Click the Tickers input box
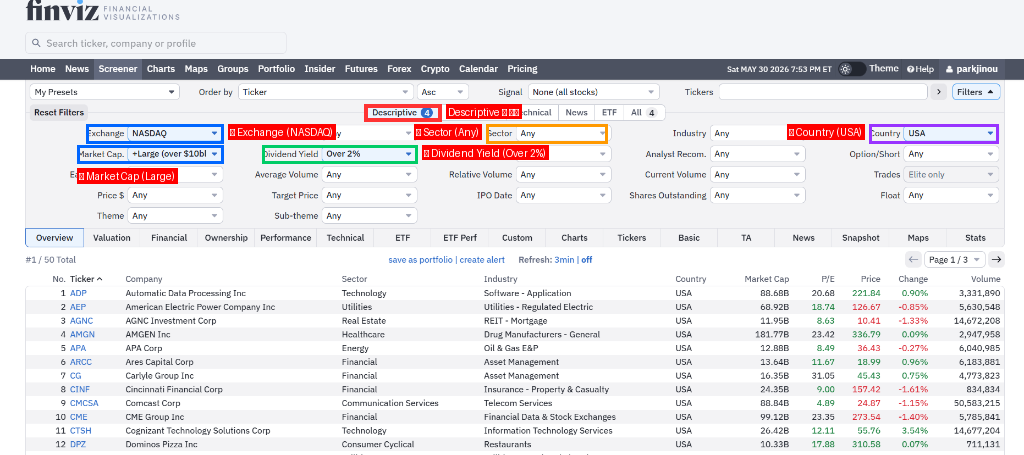The height and width of the screenshot is (455, 1024). point(823,92)
